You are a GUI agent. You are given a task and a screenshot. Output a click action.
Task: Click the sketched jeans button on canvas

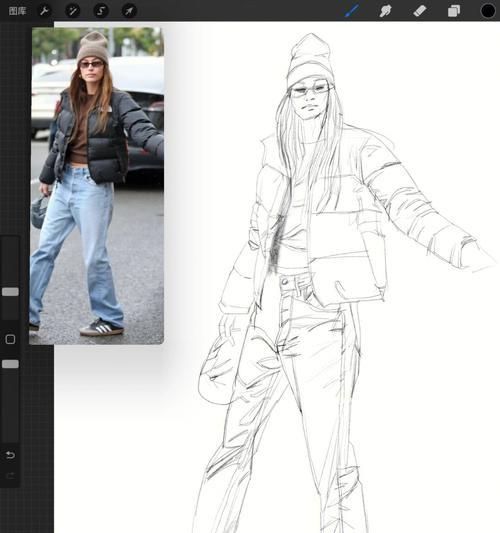284,281
